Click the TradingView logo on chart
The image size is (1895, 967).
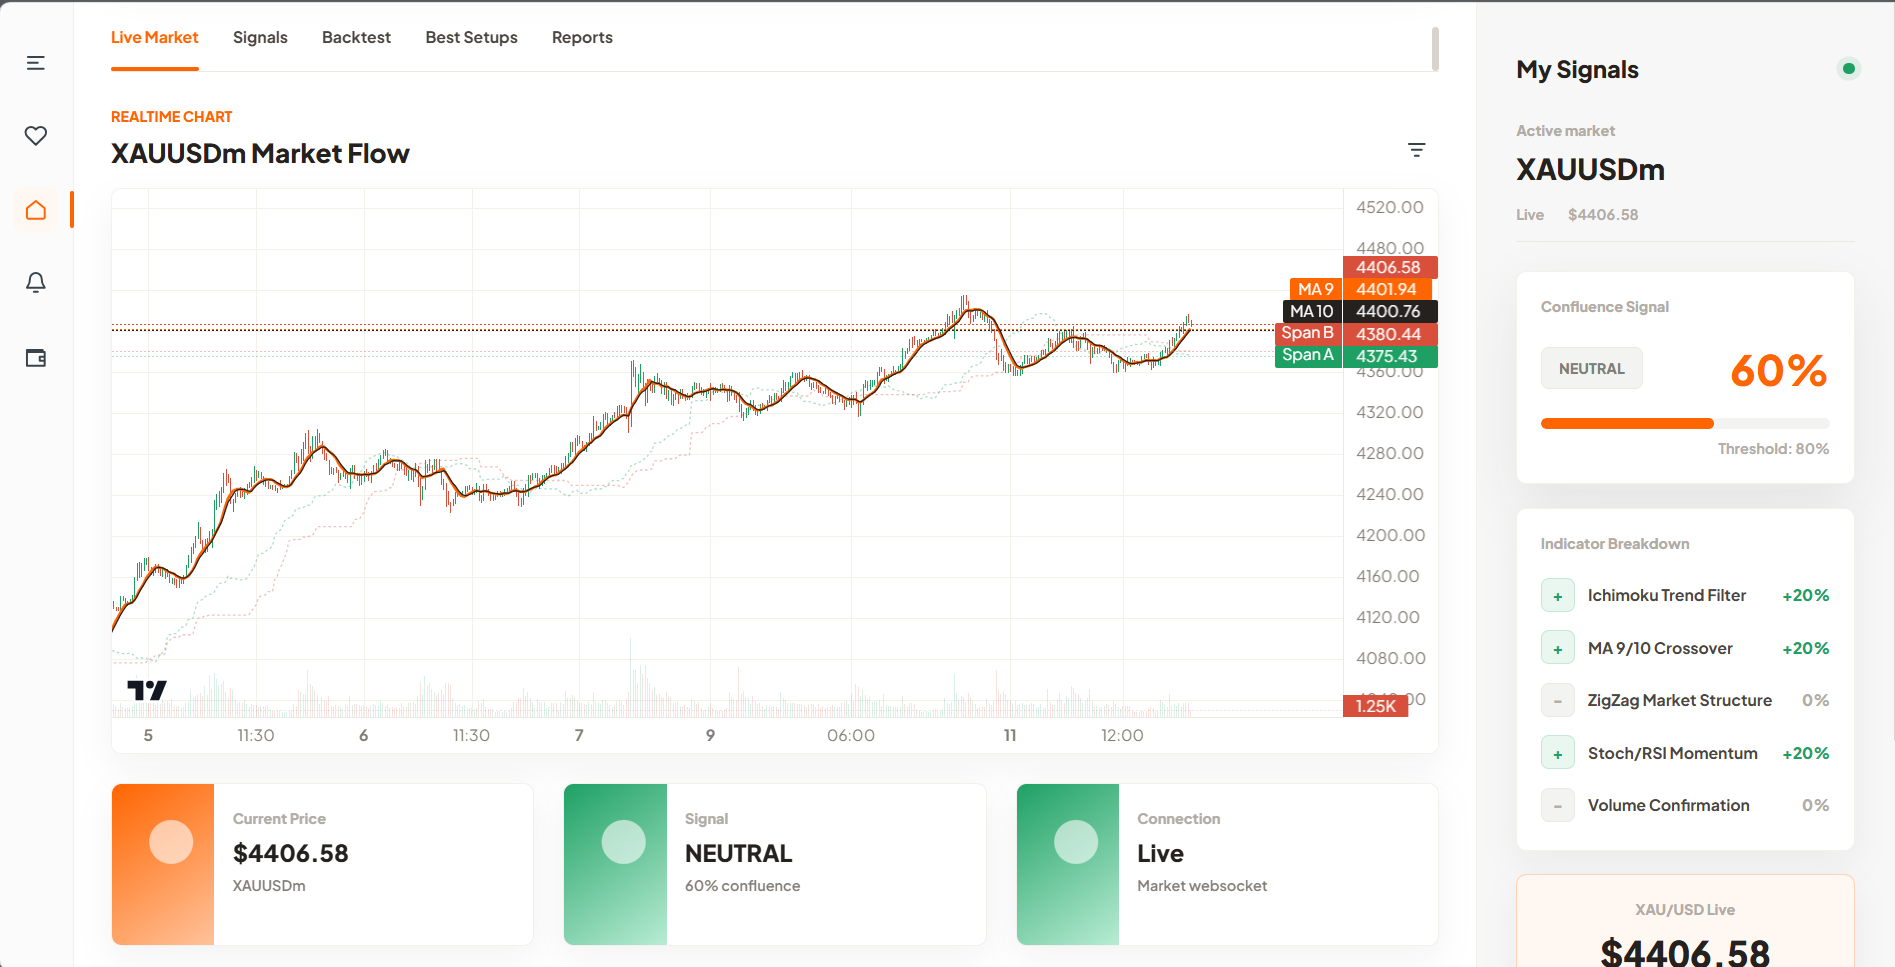[x=147, y=690]
